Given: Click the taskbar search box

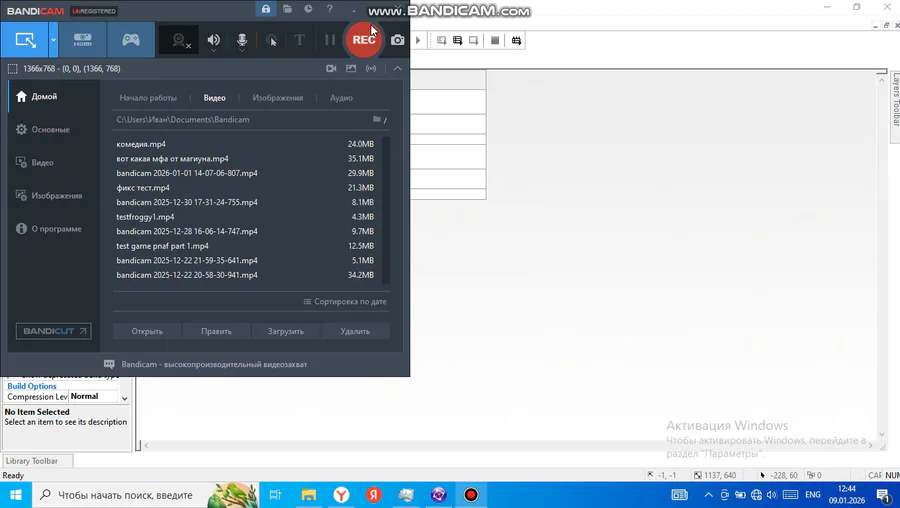Looking at the screenshot, I should [146, 495].
